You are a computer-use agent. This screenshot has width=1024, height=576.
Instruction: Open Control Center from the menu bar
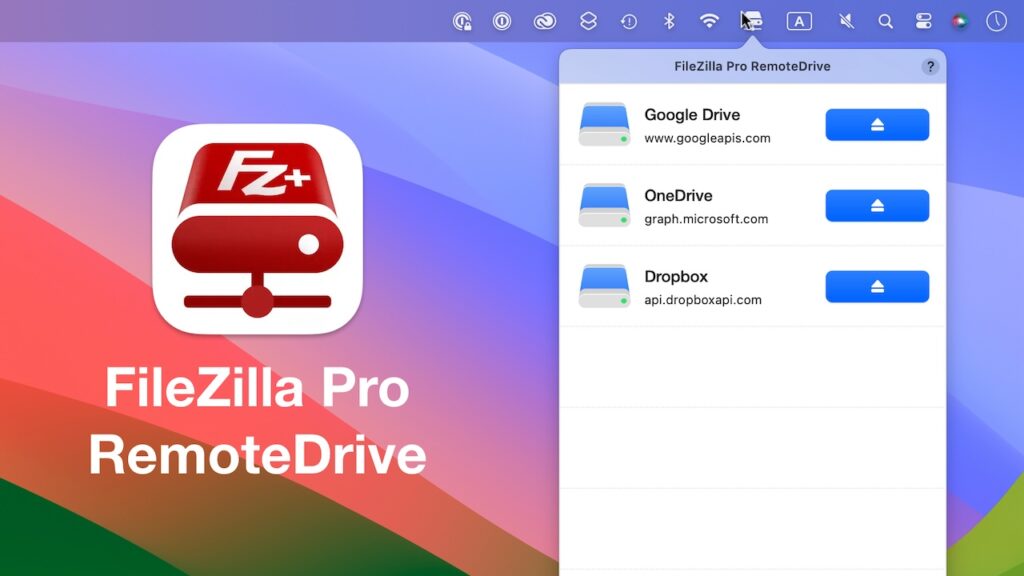pyautogui.click(x=924, y=21)
